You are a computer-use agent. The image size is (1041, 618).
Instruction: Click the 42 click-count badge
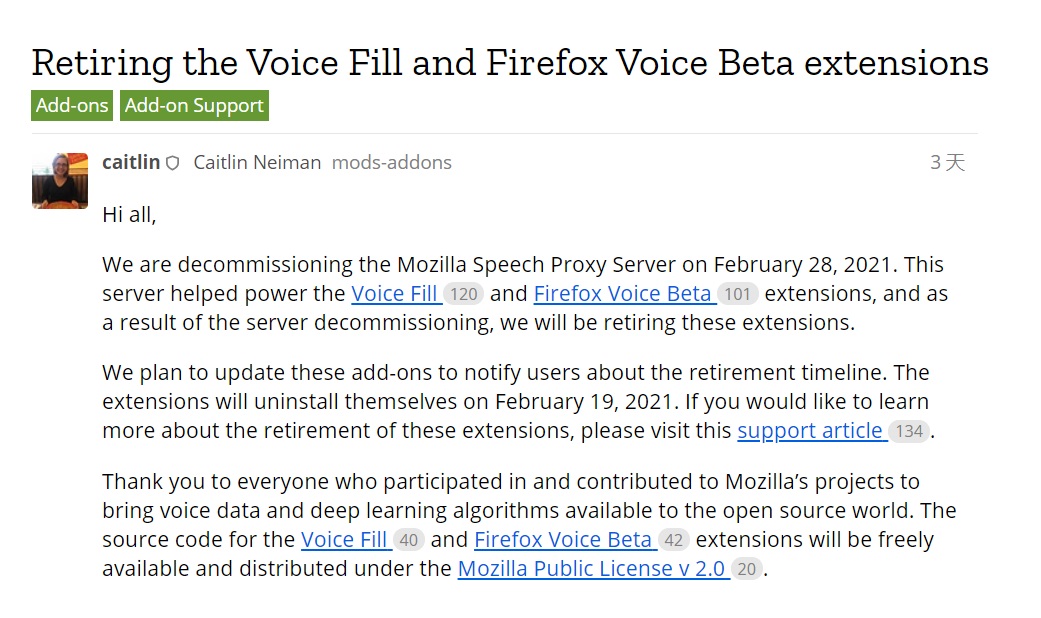[673, 540]
